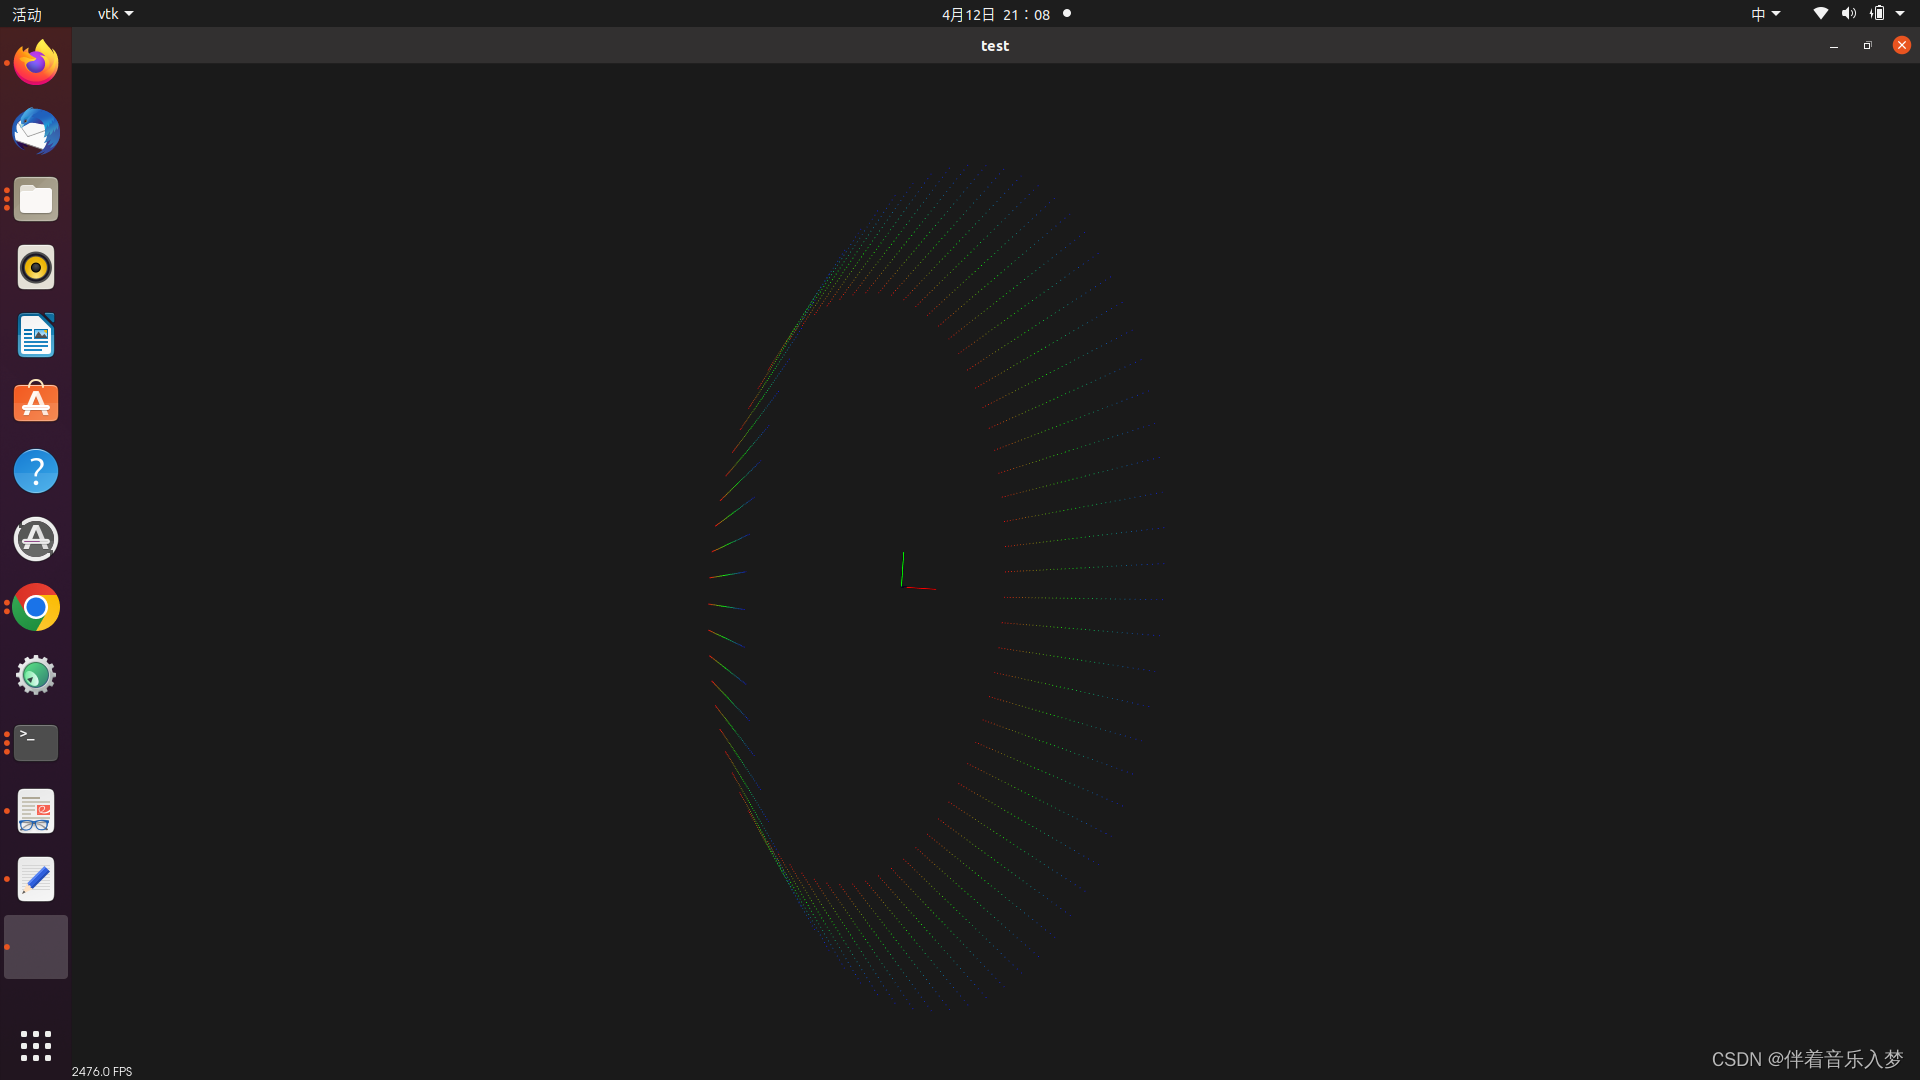Open the Files manager

[x=36, y=200]
